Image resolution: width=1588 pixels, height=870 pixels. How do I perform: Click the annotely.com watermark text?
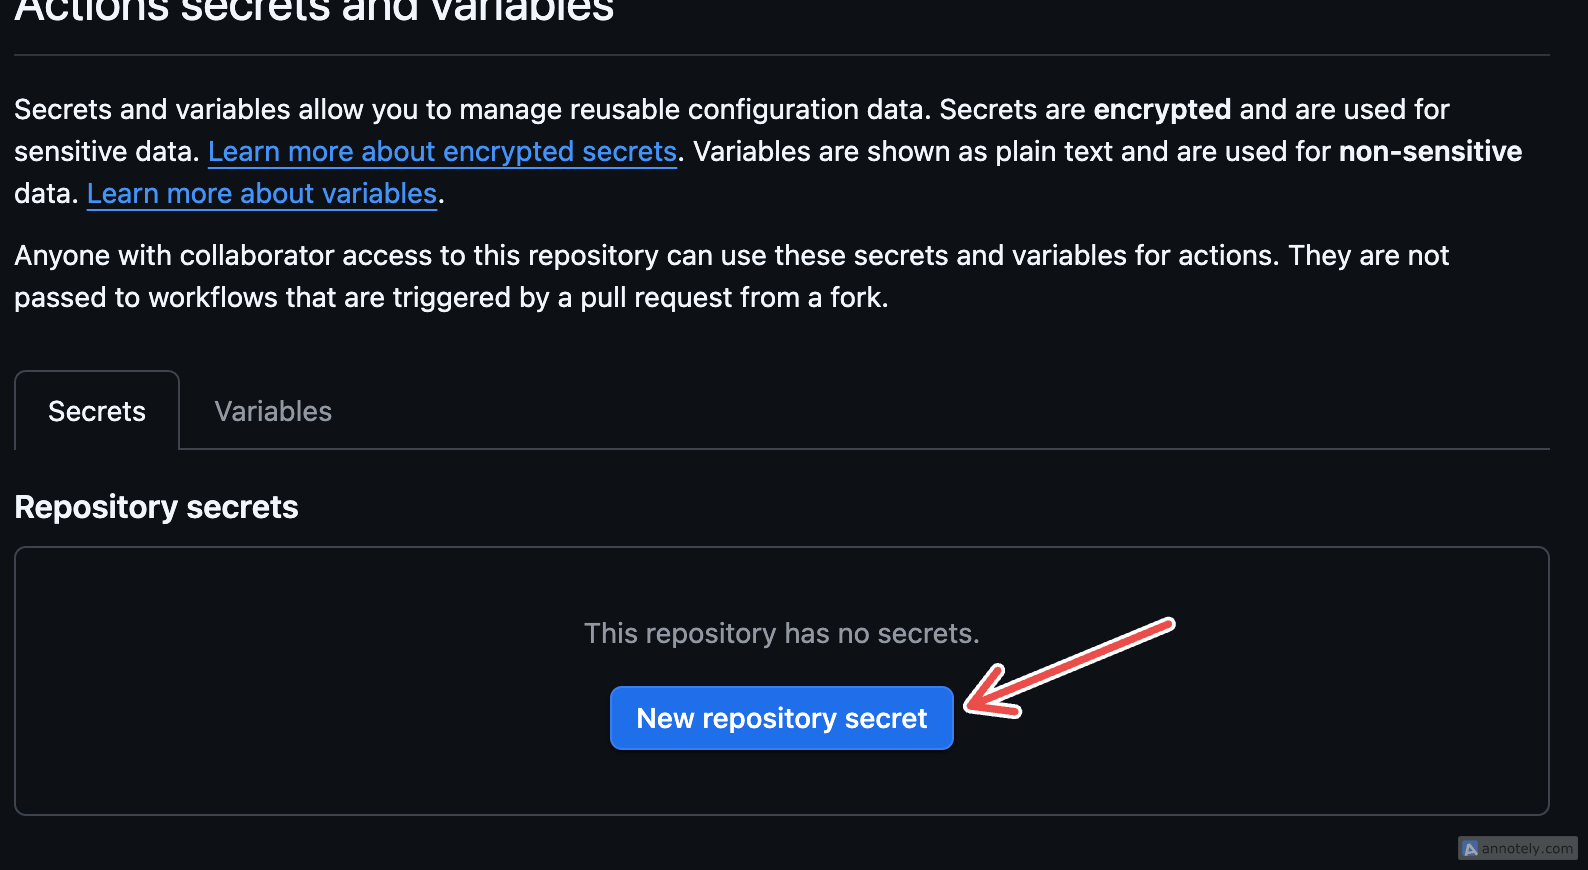[x=1527, y=849]
